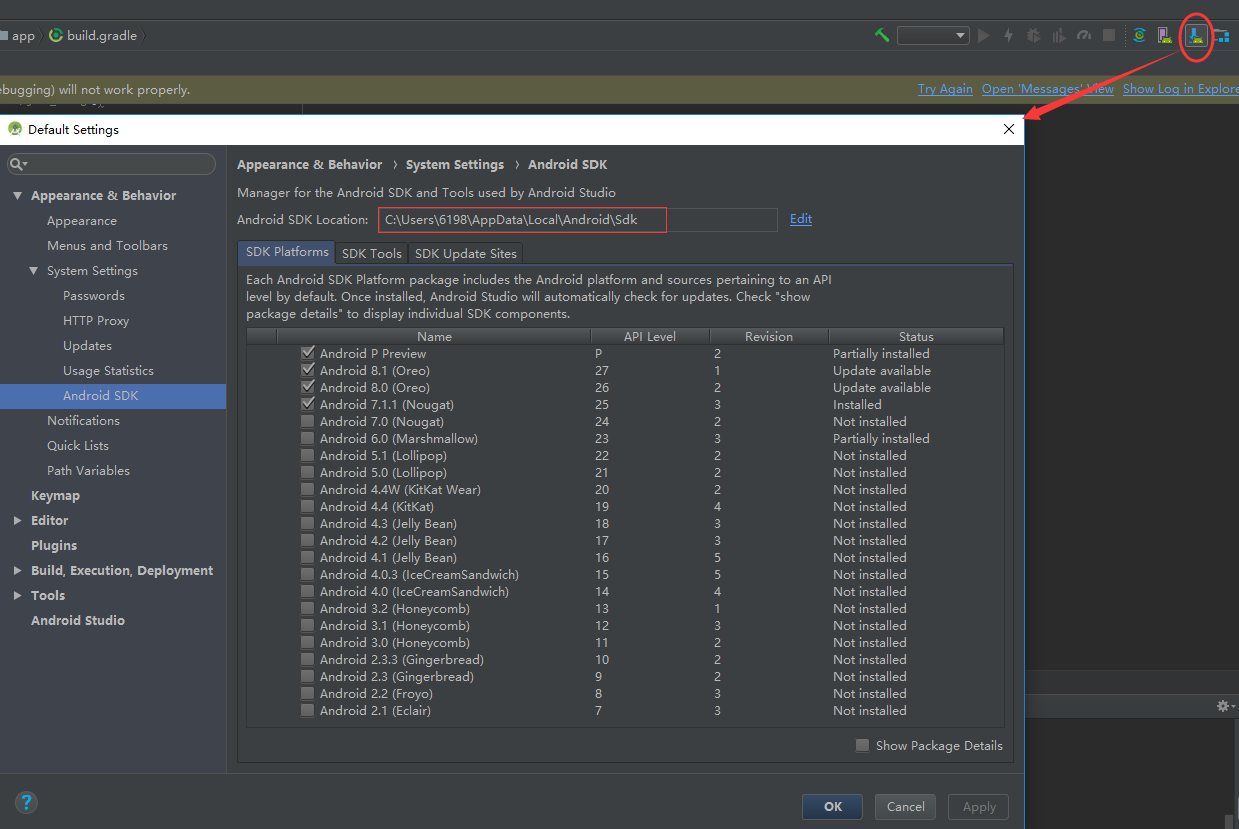This screenshot has width=1239, height=829.
Task: Collapse Appearance & Behavior tree node
Action: point(18,195)
